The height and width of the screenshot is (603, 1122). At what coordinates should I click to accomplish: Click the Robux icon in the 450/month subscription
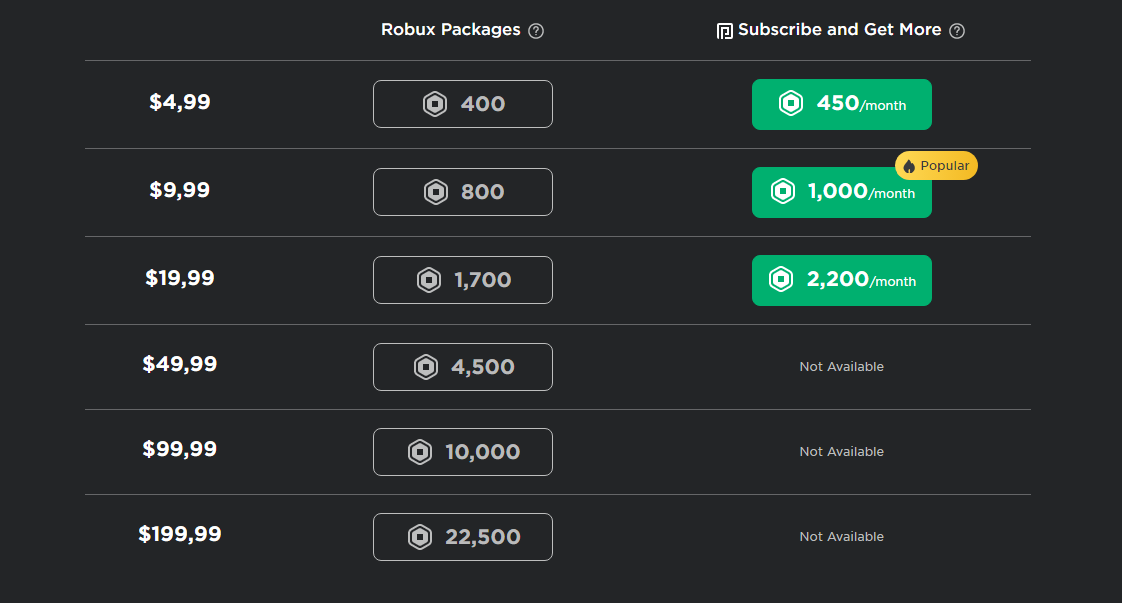pos(791,103)
